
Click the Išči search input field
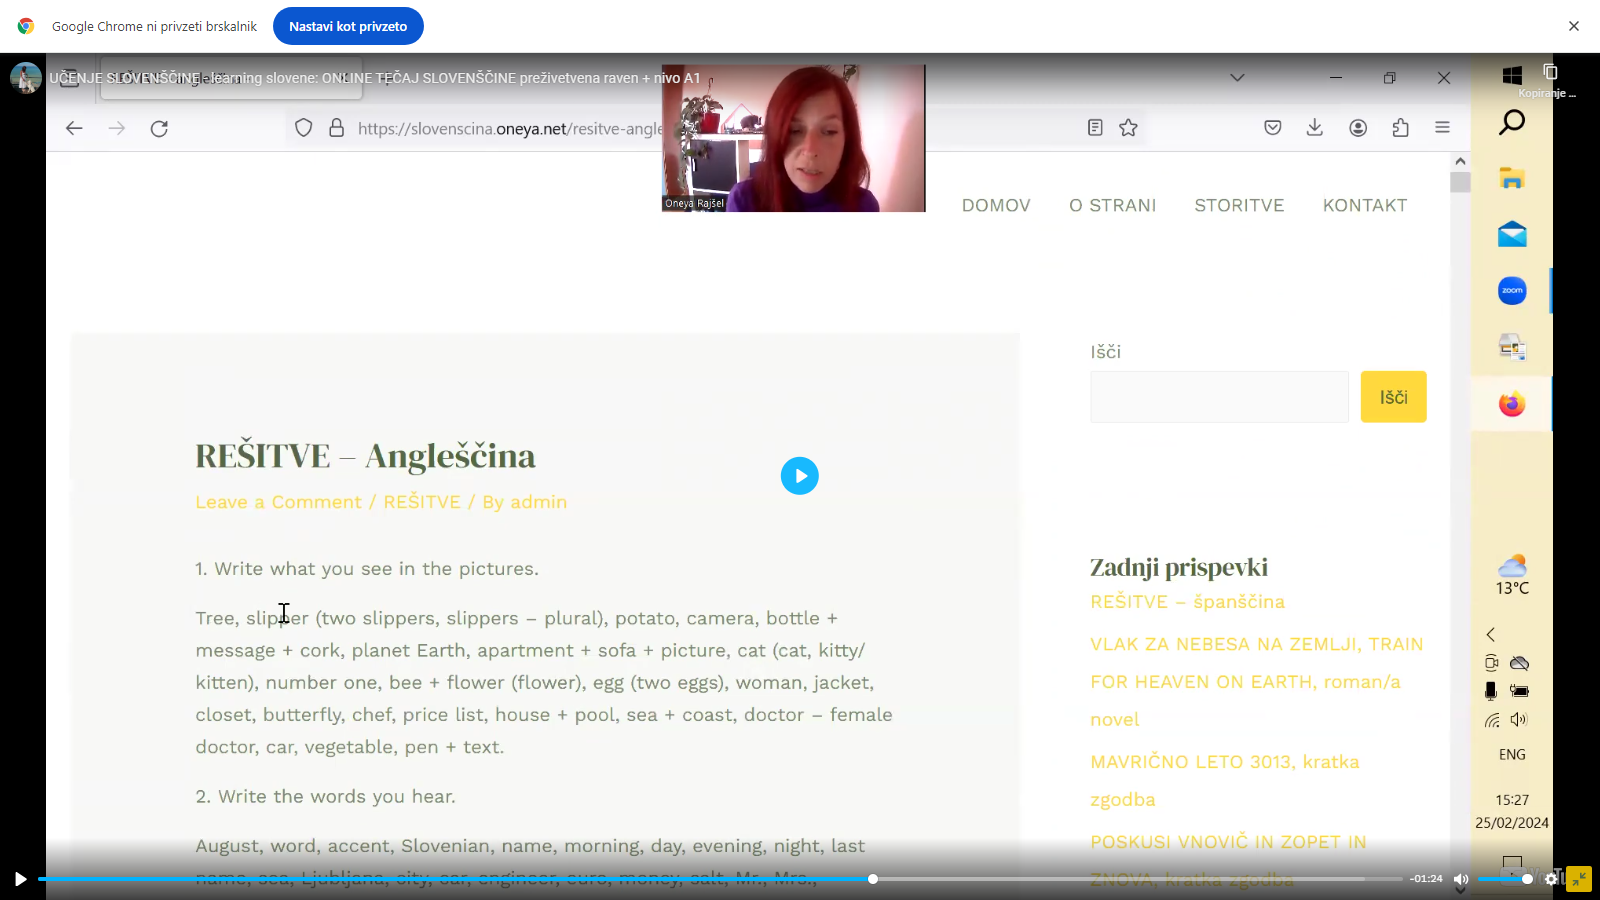coord(1219,397)
